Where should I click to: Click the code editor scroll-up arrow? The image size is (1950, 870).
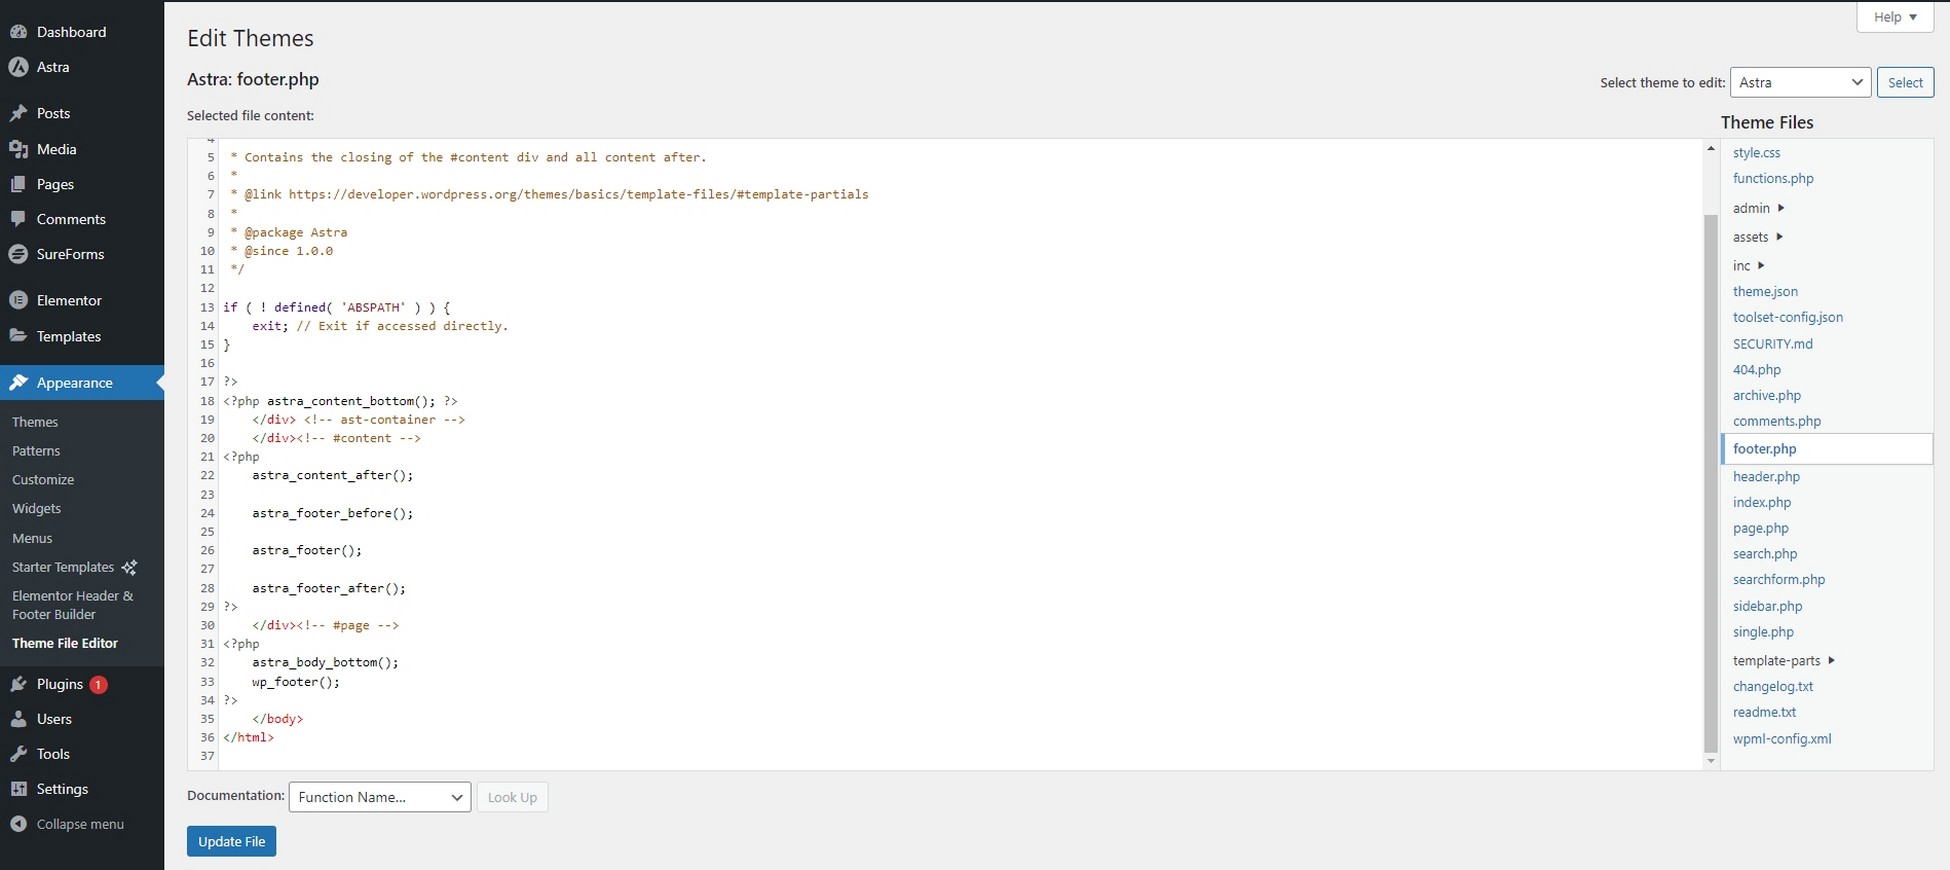[x=1711, y=148]
